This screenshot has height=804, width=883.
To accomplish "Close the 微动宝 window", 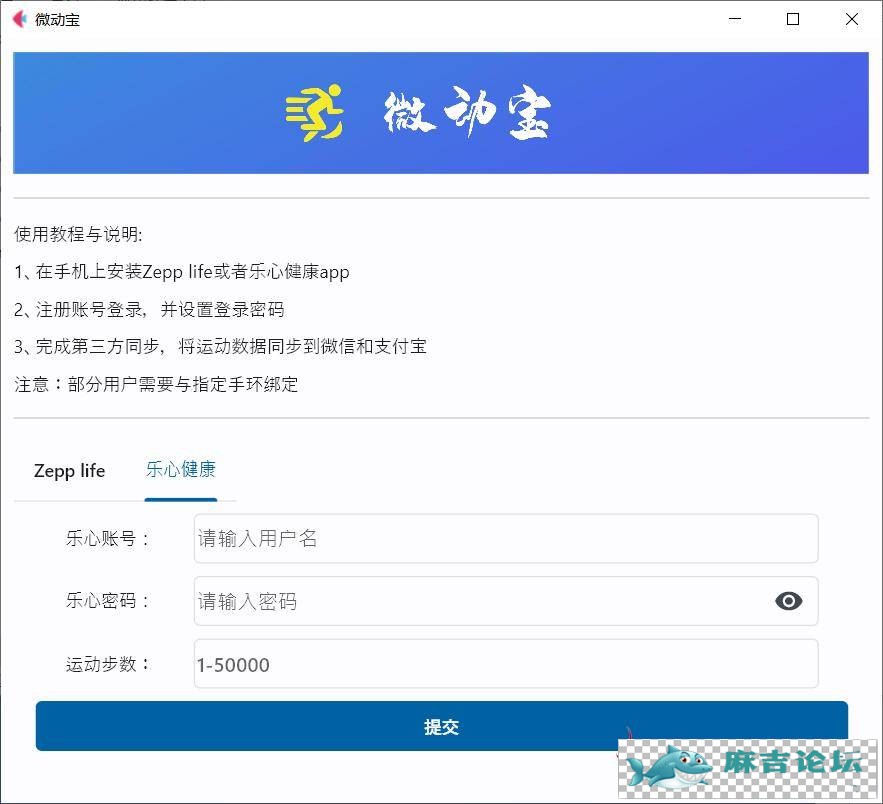I will 851,19.
